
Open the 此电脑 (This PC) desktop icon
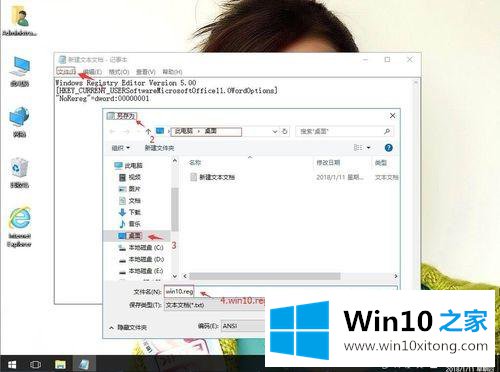click(x=19, y=72)
